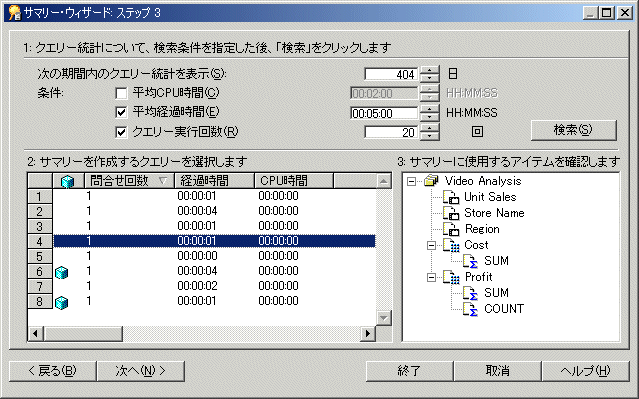The image size is (639, 399).
Task: Click the Region item icon
Action: pos(451,229)
